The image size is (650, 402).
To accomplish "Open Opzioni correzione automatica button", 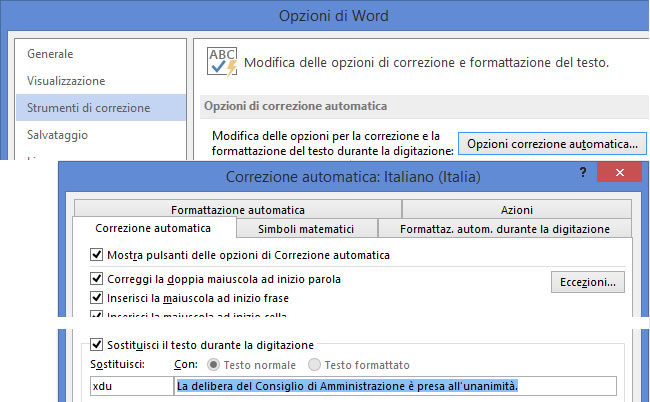I will click(x=552, y=144).
